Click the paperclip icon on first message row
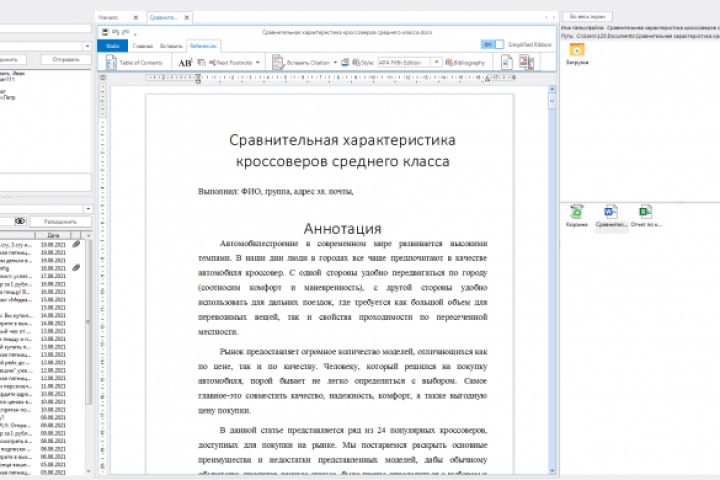Image resolution: width=720 pixels, height=480 pixels. tap(76, 244)
